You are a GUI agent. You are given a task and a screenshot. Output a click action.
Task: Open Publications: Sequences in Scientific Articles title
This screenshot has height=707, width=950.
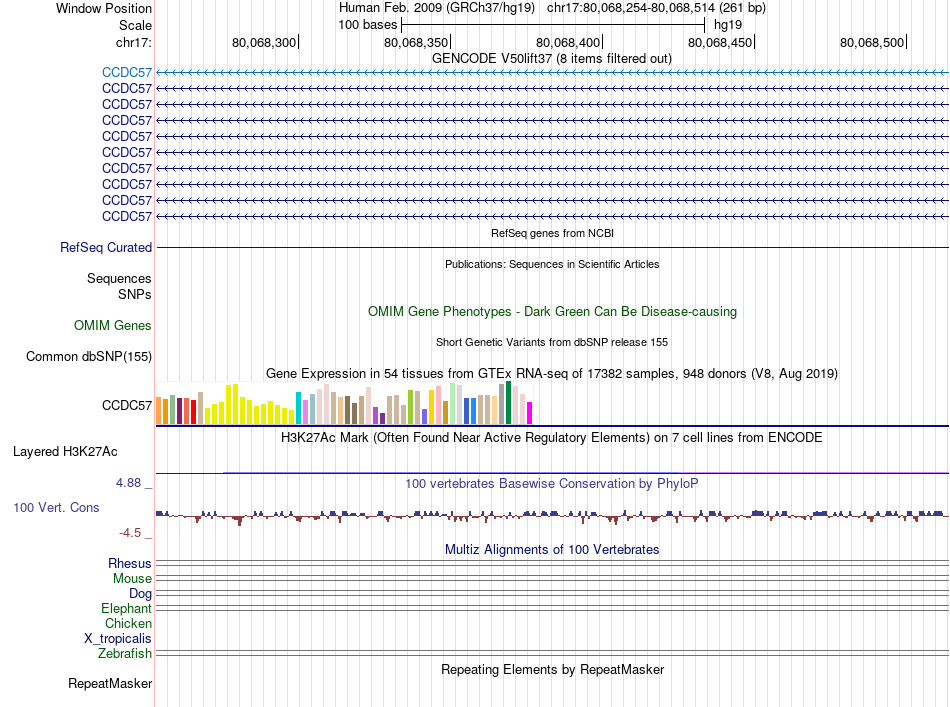[552, 264]
